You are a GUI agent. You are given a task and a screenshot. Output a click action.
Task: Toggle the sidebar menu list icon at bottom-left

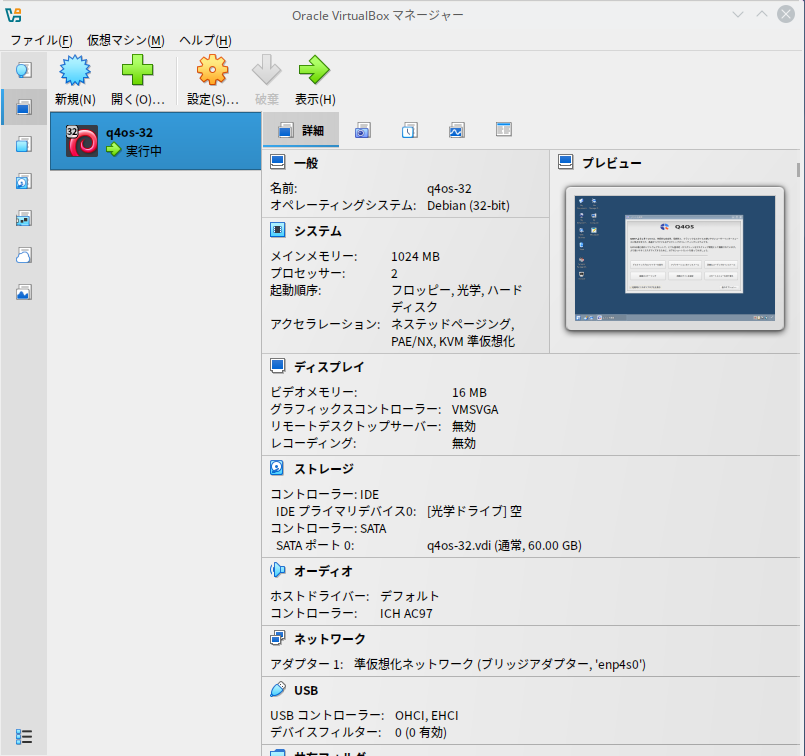coord(24,737)
